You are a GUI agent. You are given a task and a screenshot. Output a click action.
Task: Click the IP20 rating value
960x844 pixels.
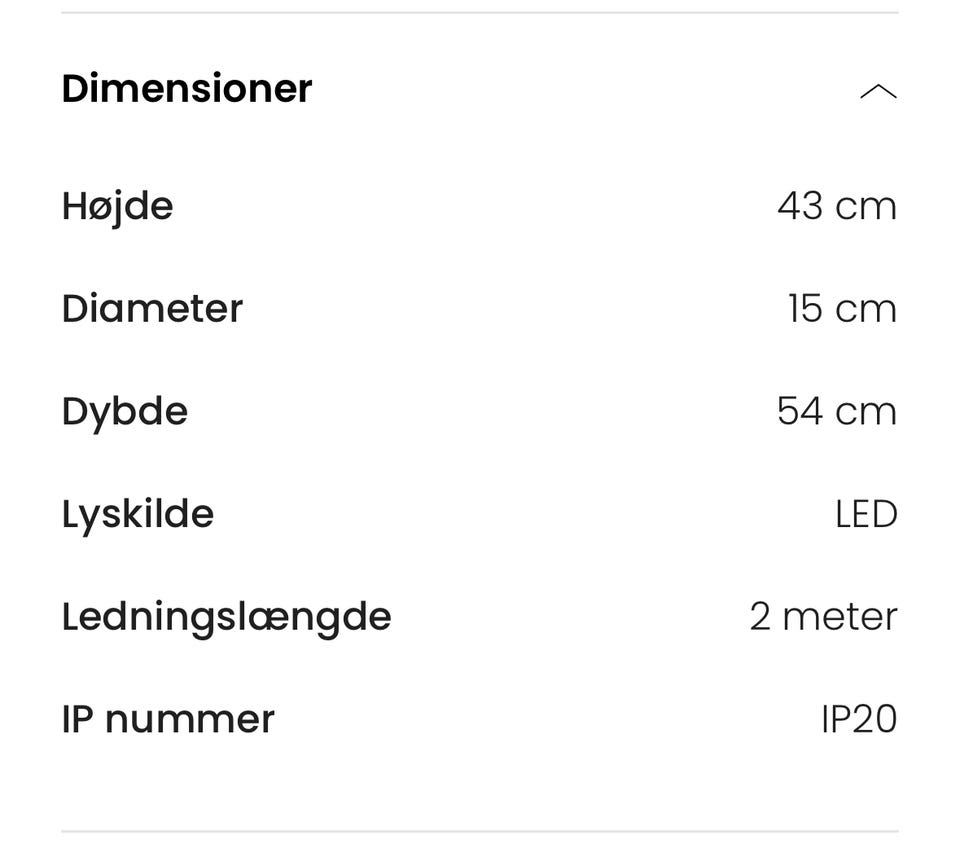[859, 719]
